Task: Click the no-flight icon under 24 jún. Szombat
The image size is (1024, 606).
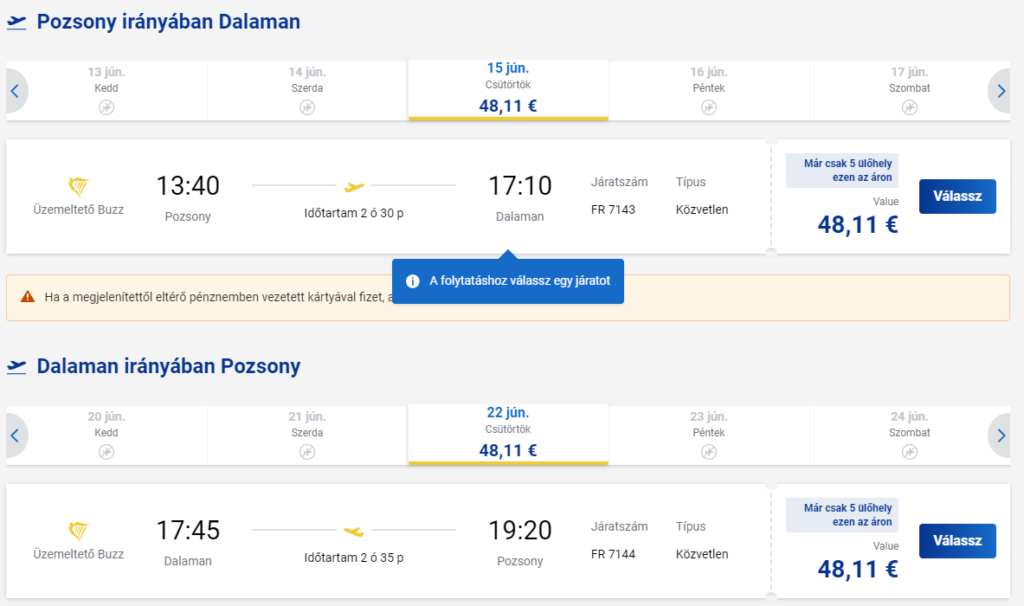Action: pos(910,451)
